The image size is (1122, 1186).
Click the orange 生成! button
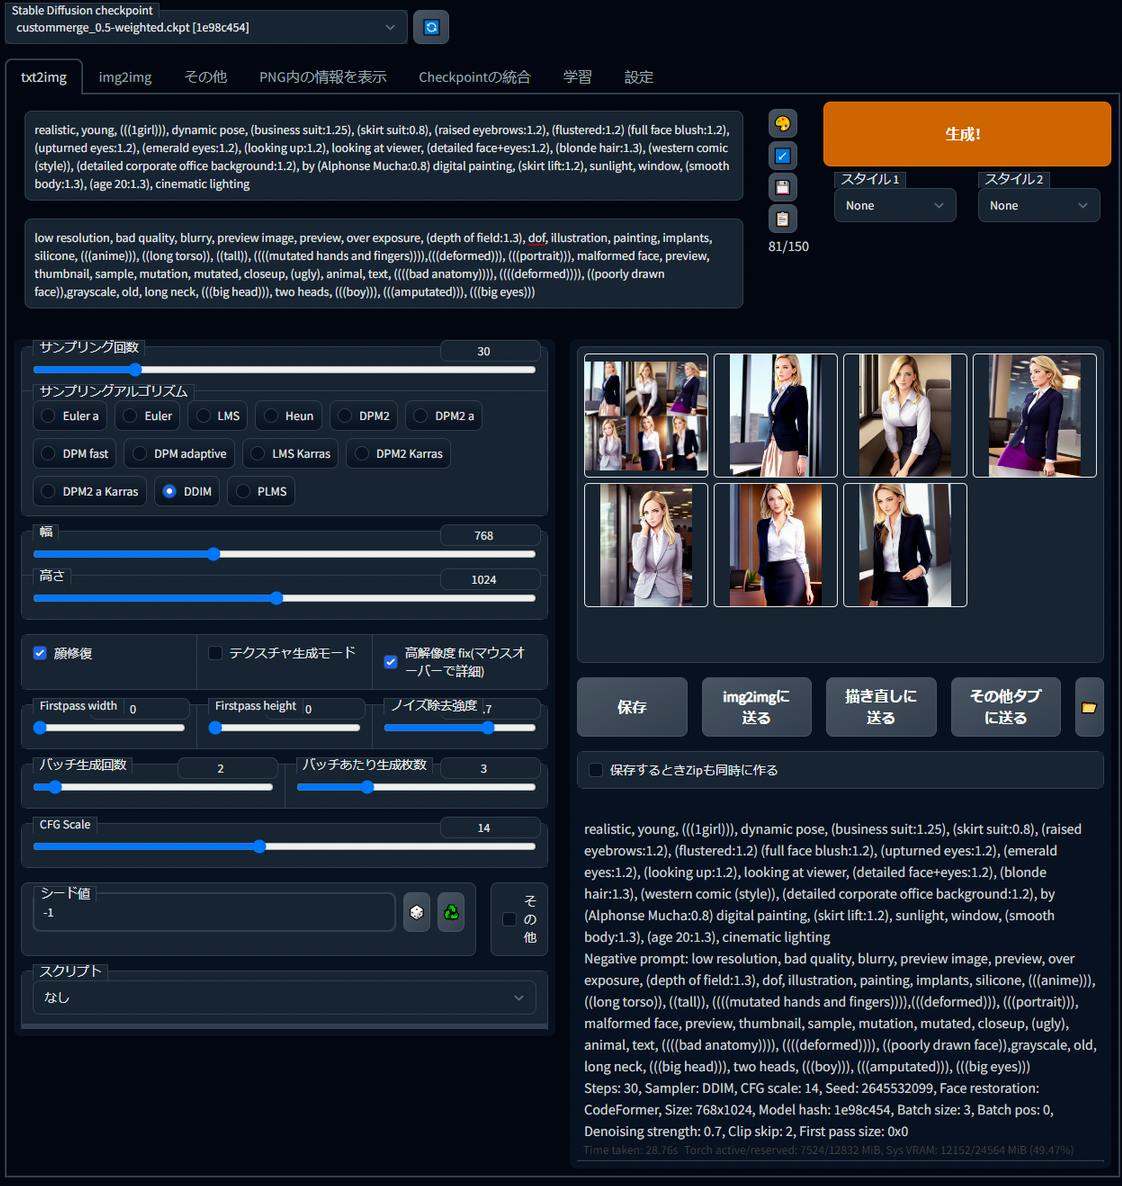coord(967,134)
